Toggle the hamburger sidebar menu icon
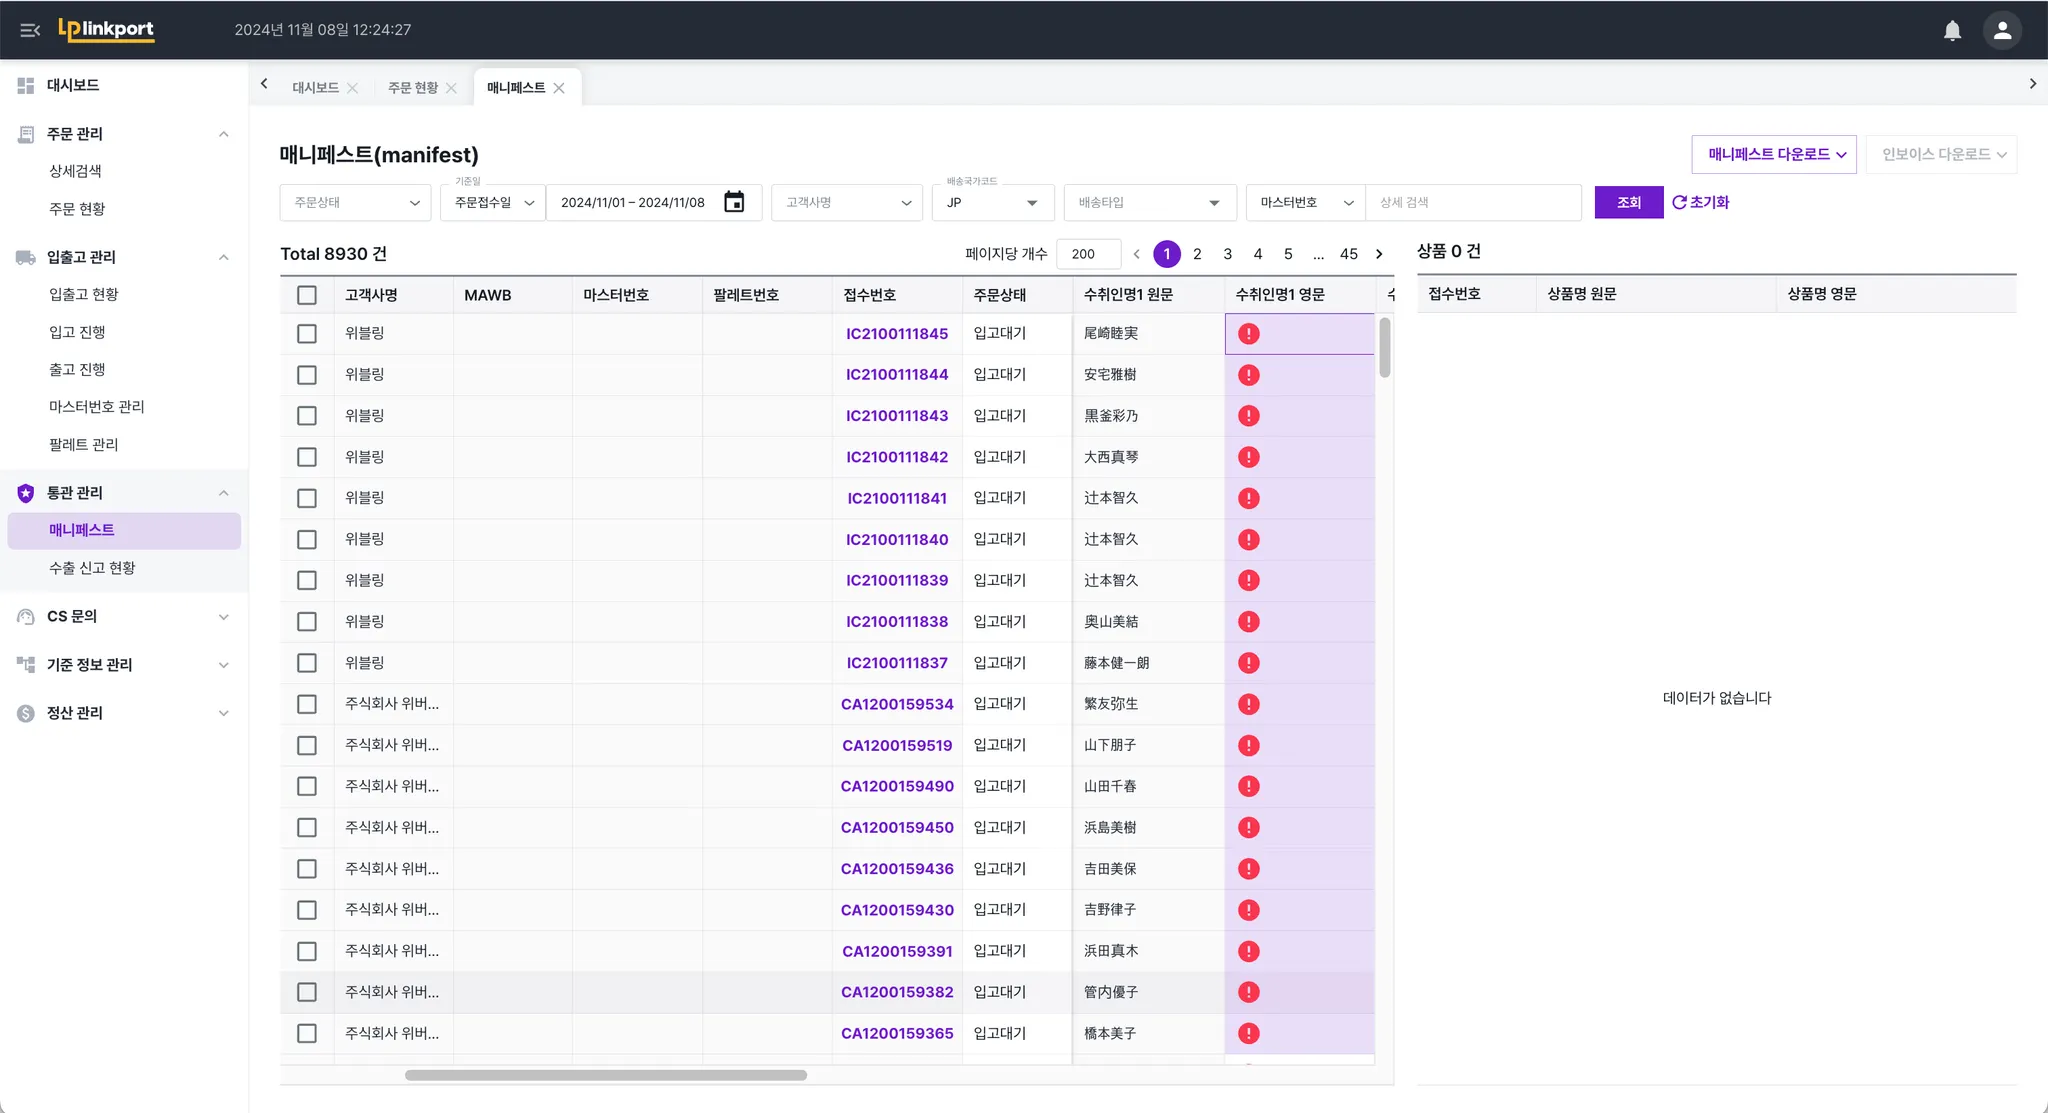The width and height of the screenshot is (2048, 1113). [30, 30]
